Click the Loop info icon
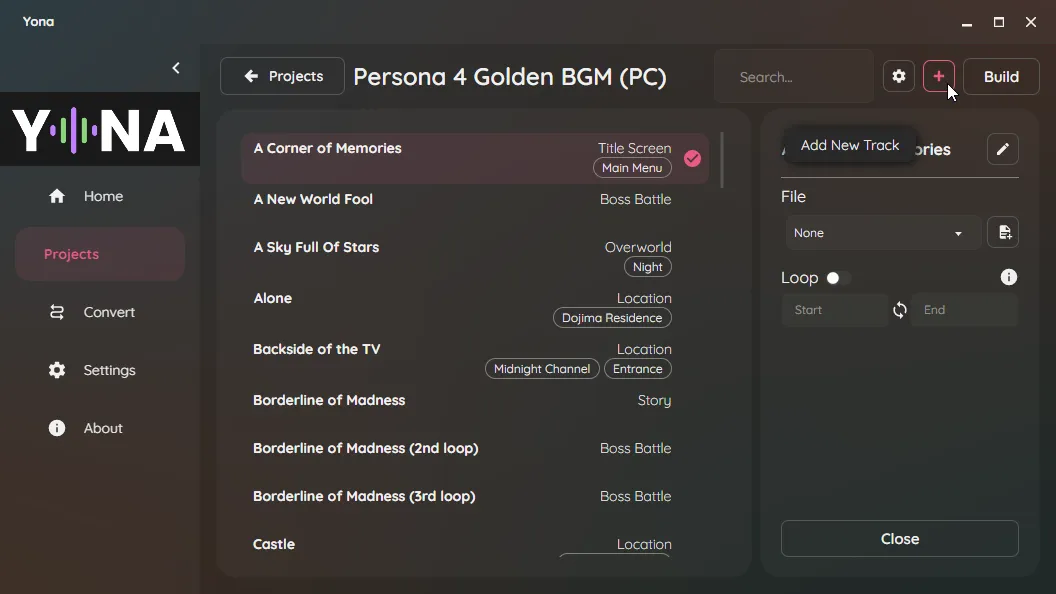 pos(1008,277)
